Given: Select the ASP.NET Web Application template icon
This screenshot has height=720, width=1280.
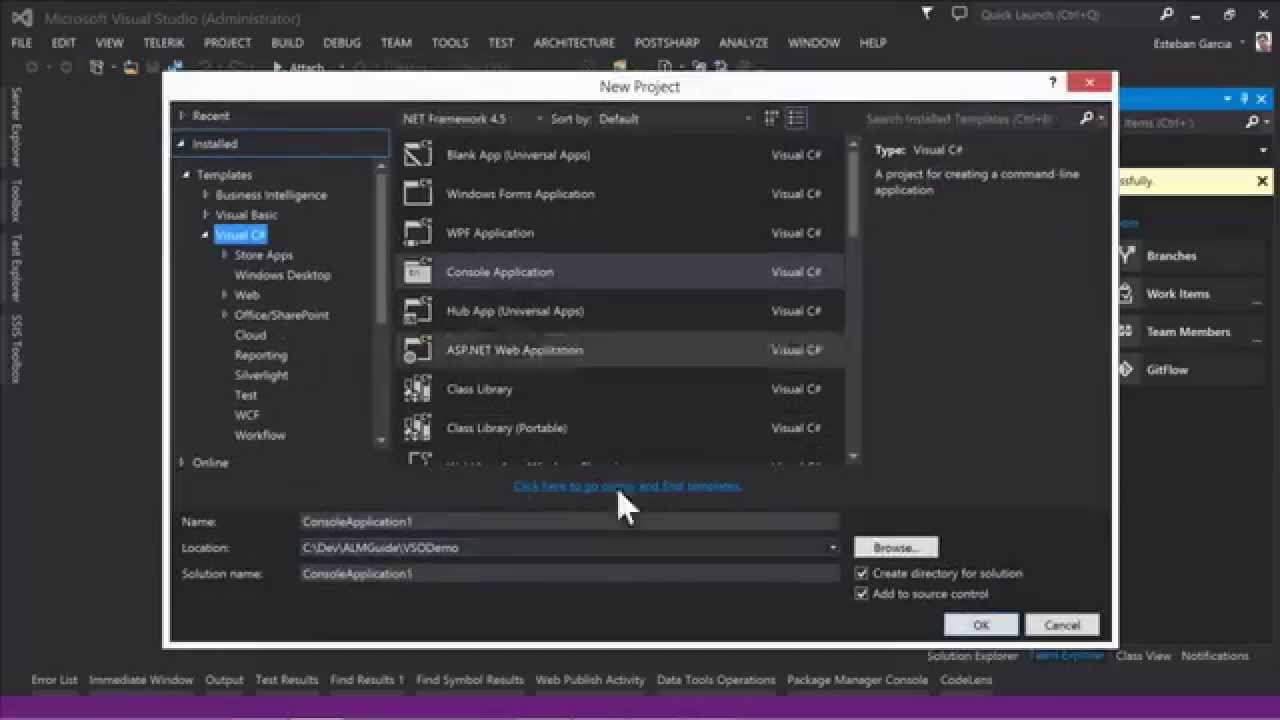Looking at the screenshot, I should pos(417,350).
